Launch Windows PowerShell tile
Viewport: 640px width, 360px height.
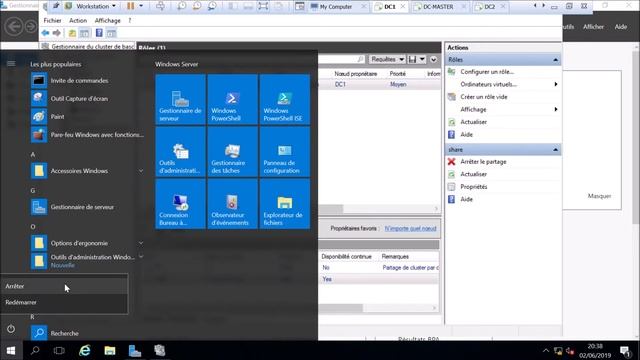point(232,99)
